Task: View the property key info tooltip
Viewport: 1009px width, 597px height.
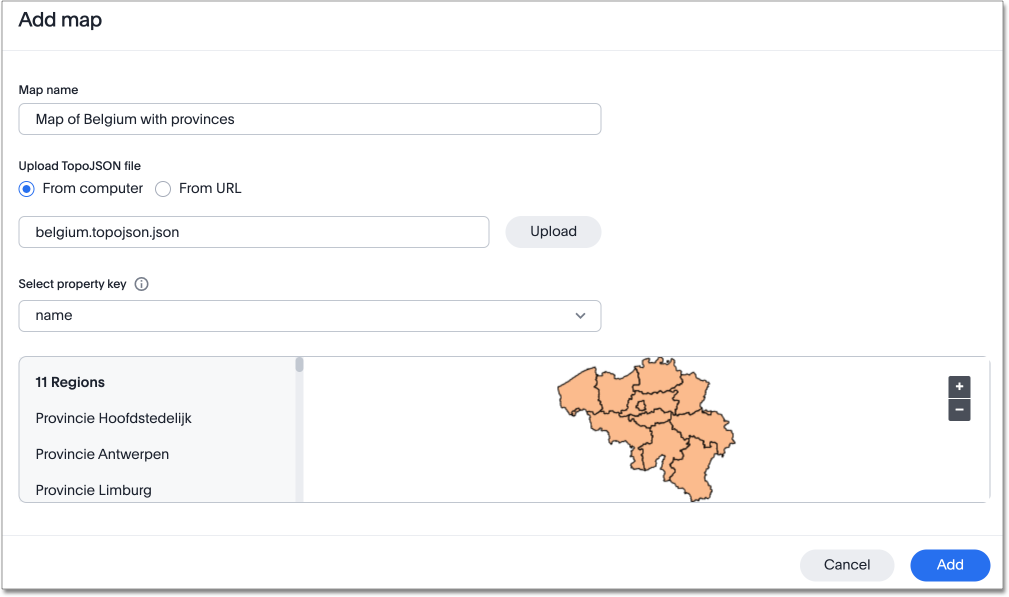Action: (x=141, y=284)
